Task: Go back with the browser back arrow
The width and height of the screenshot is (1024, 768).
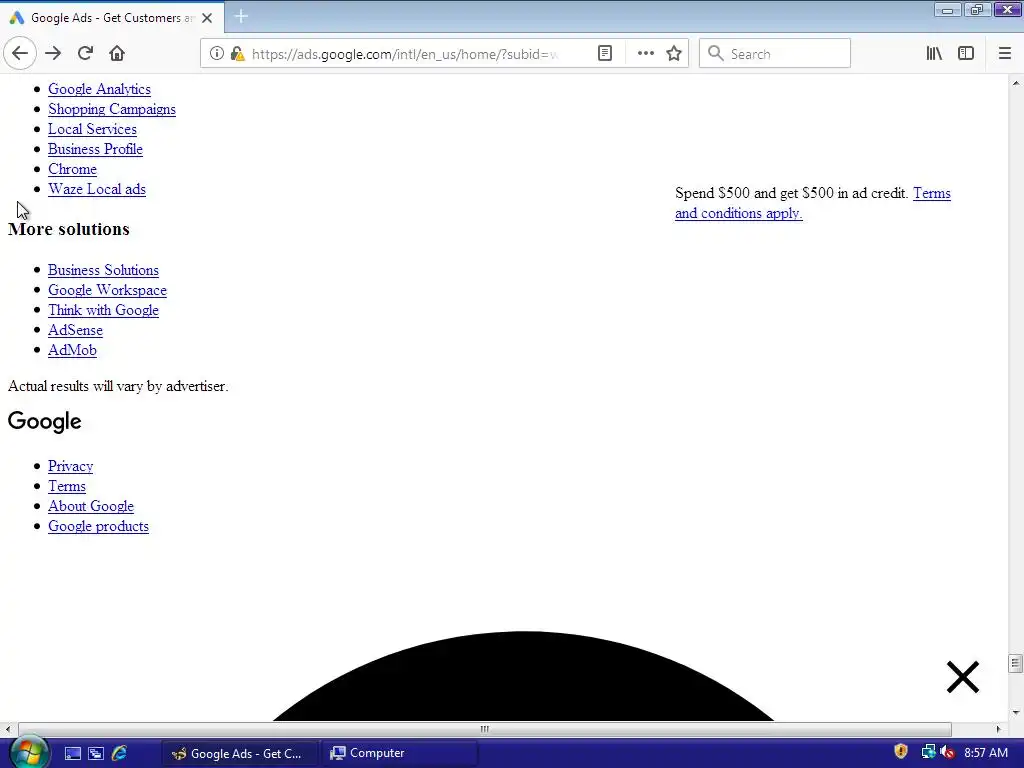Action: coord(20,54)
